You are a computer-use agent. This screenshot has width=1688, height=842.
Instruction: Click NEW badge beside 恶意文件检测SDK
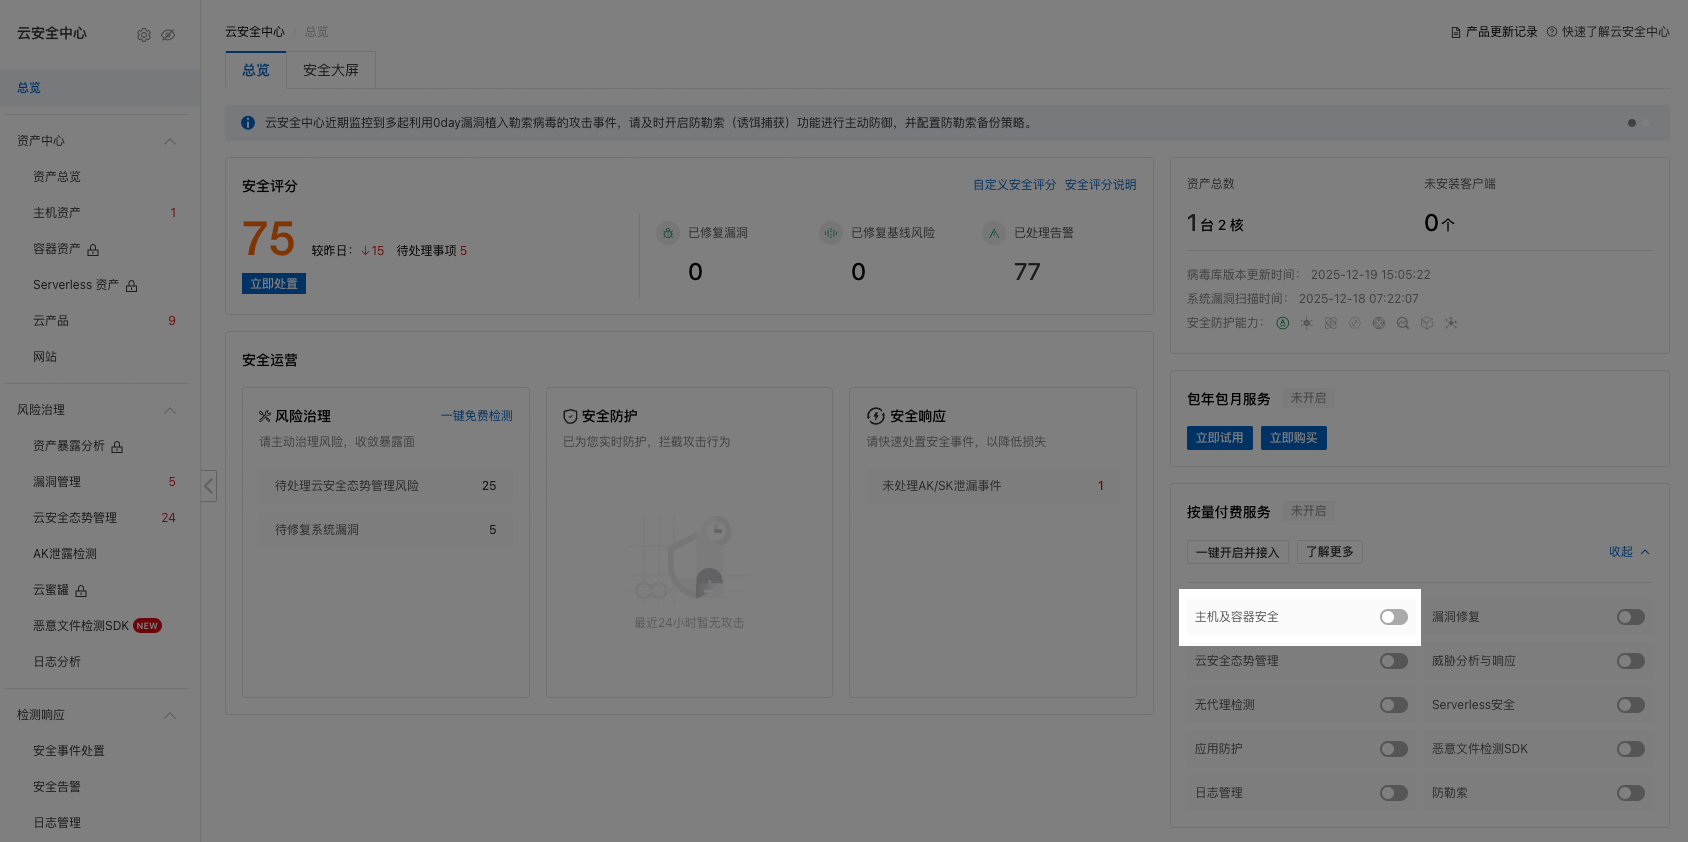(x=147, y=626)
